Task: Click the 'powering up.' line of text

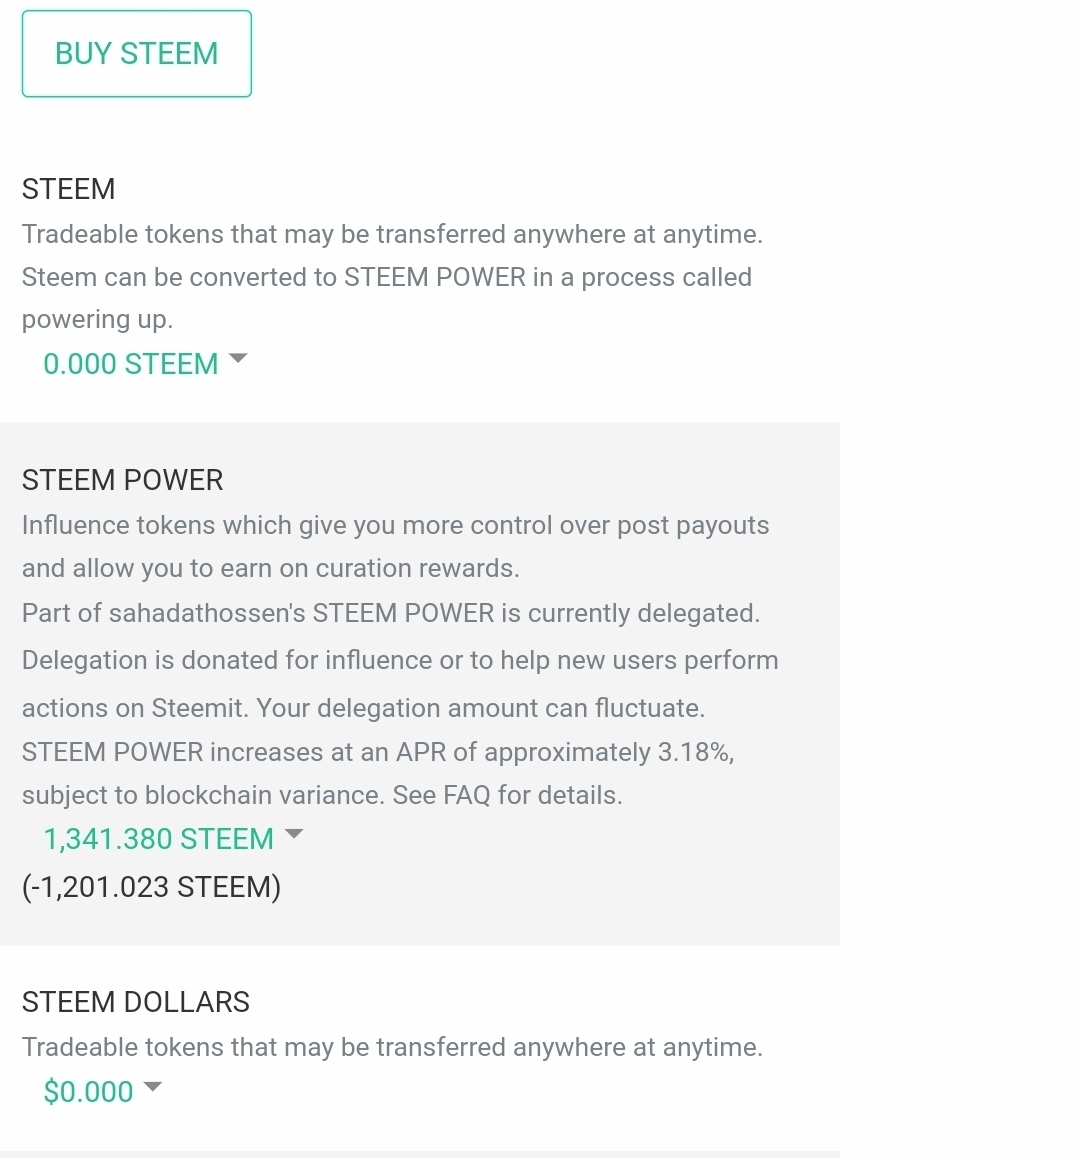Action: click(98, 320)
